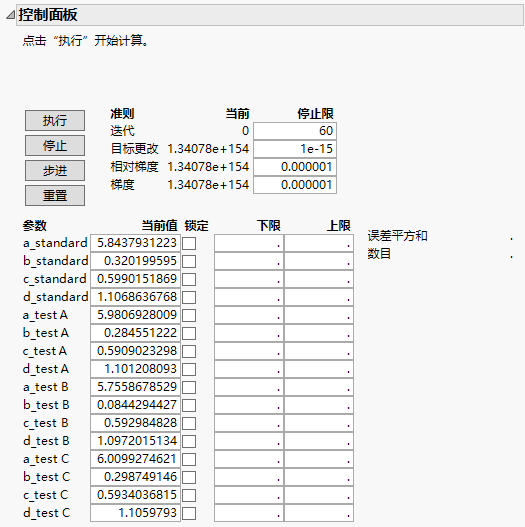This screenshot has height=527, width=525.
Task: Edit d_test A current value 1.101208093
Action: coord(135,369)
